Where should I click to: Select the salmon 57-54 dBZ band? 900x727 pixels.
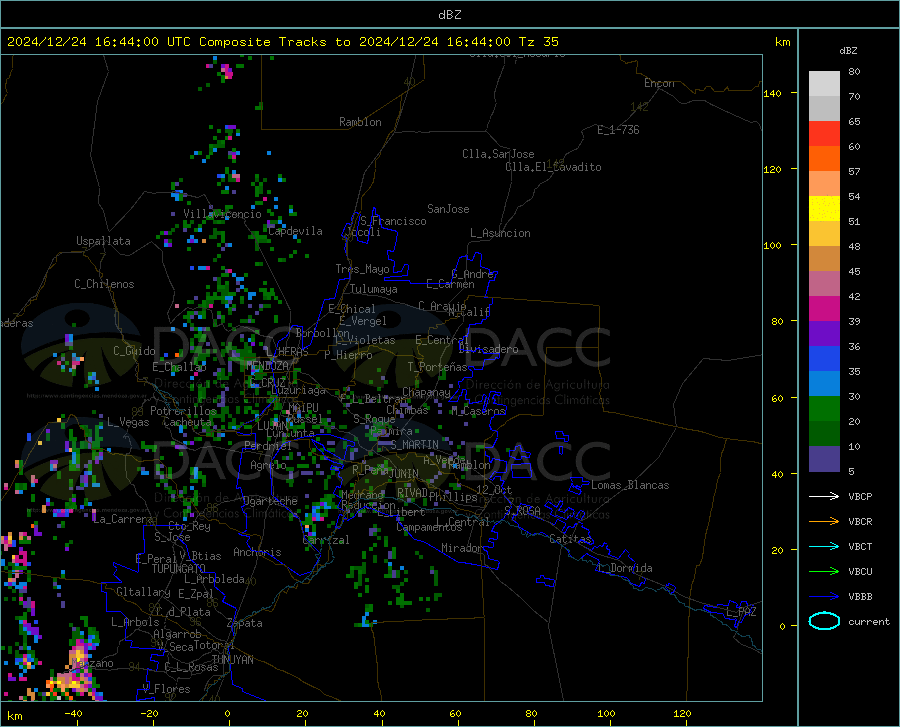tap(824, 184)
